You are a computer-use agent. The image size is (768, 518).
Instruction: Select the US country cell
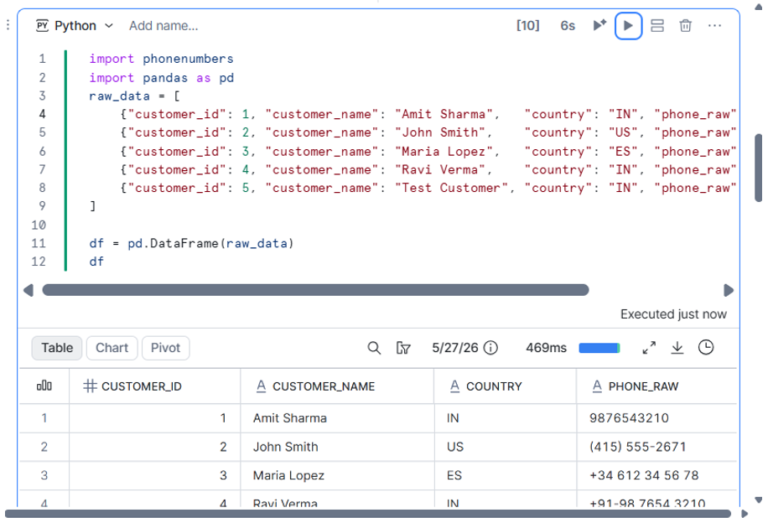505,447
